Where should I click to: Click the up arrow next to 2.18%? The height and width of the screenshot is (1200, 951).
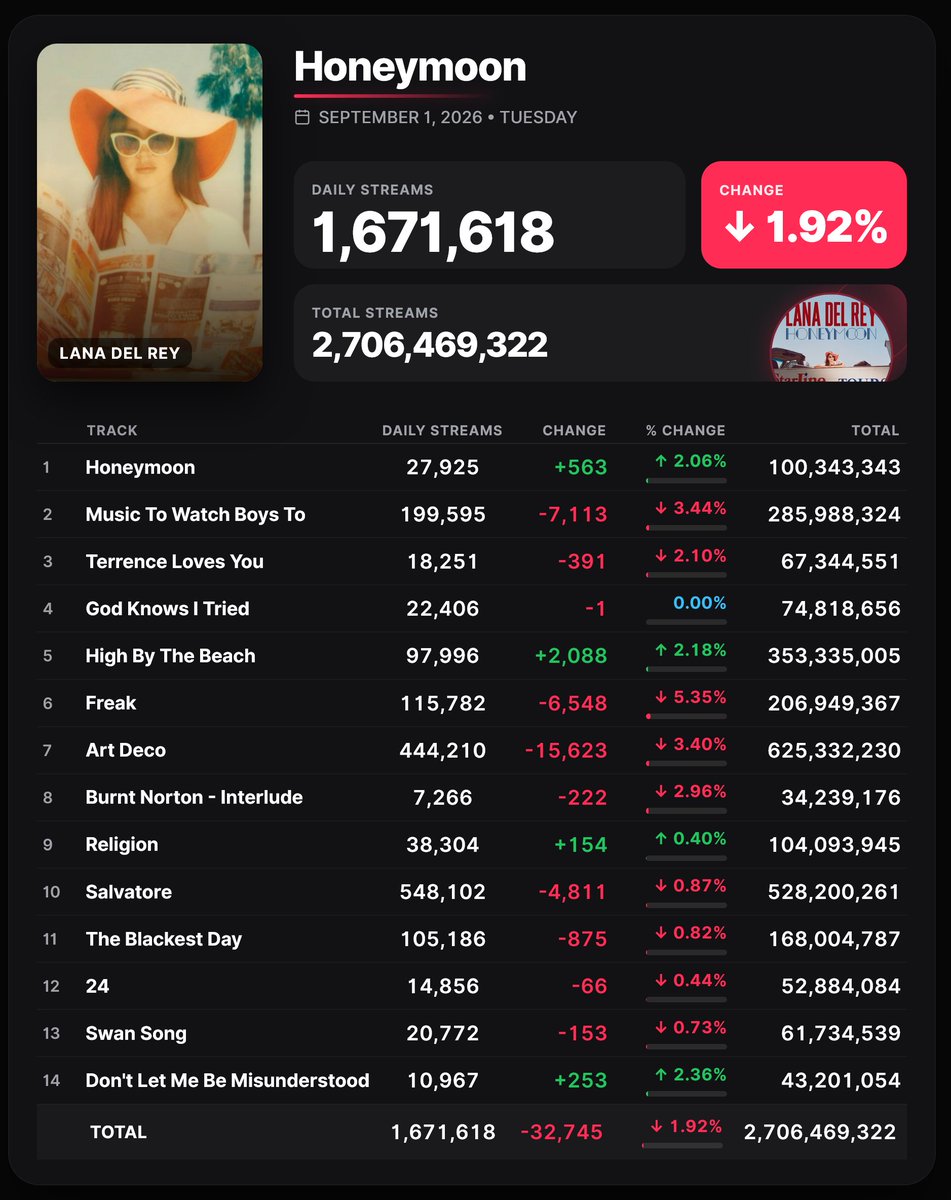(659, 650)
